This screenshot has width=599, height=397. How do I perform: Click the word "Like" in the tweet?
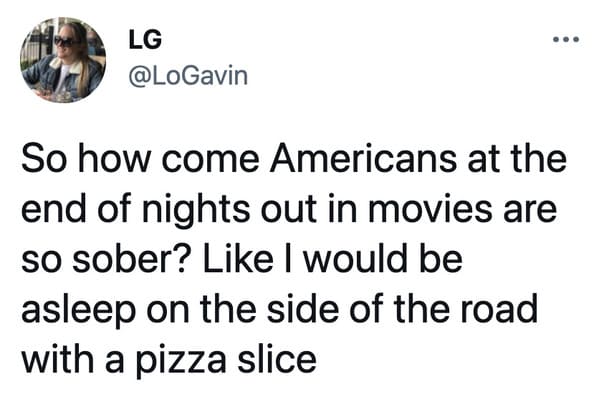[x=238, y=259]
